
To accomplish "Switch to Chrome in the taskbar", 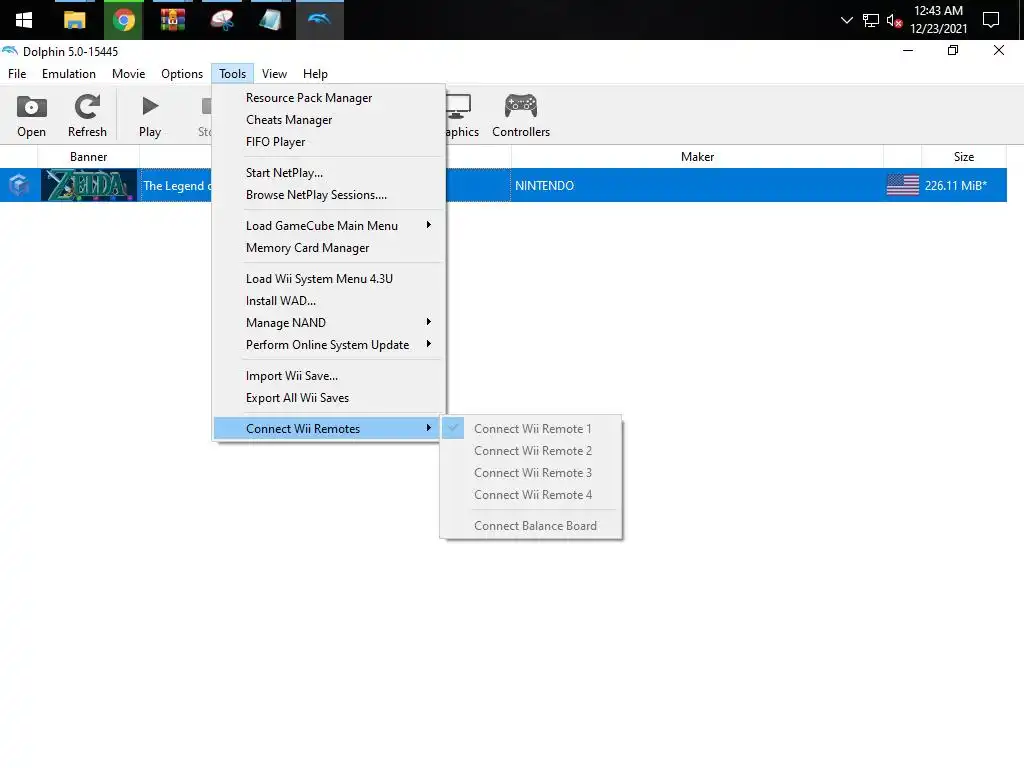I will (123, 20).
